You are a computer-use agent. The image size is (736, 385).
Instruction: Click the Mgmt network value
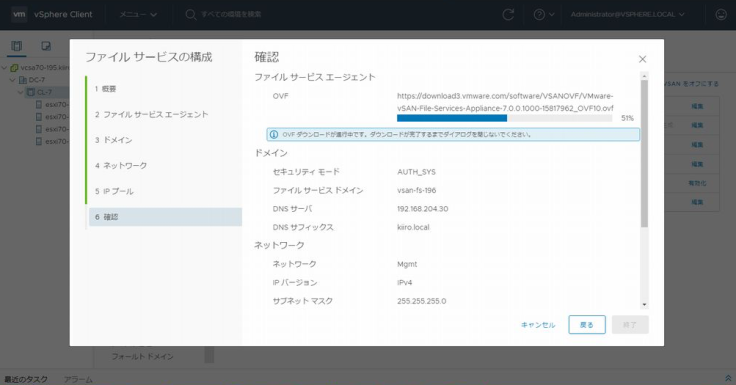click(x=407, y=264)
